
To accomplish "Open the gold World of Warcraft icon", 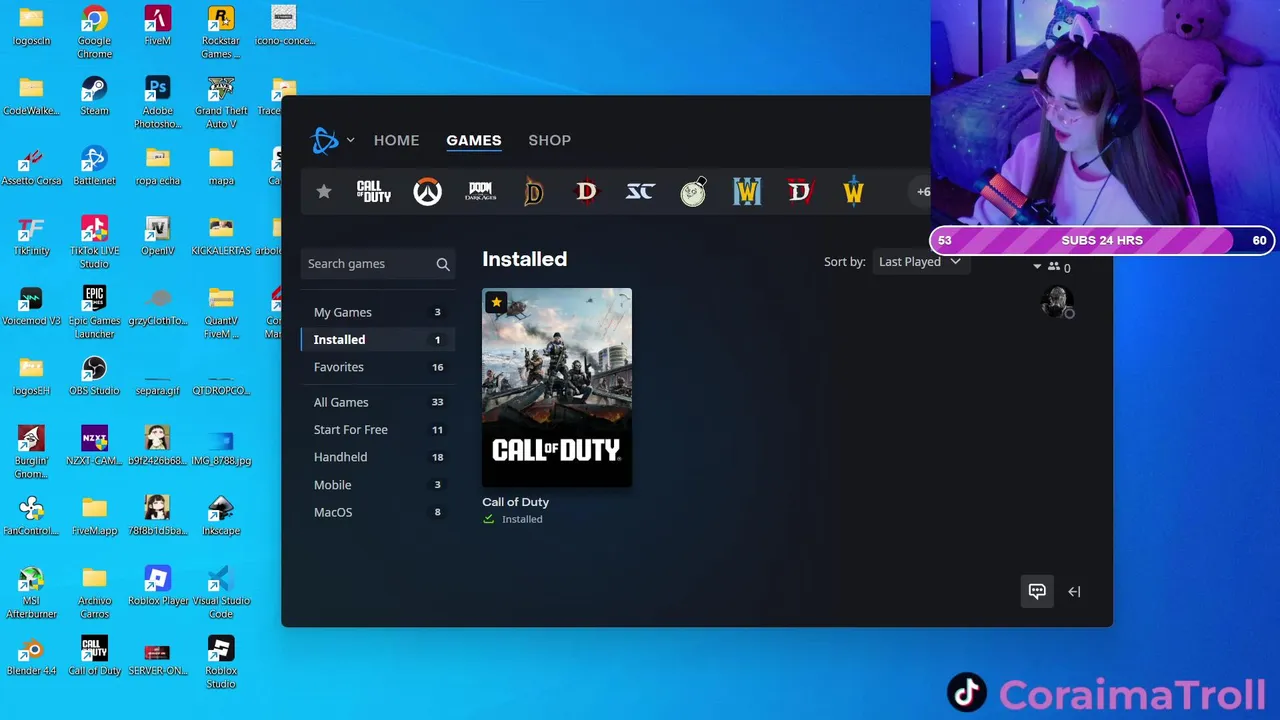I will click(x=853, y=192).
